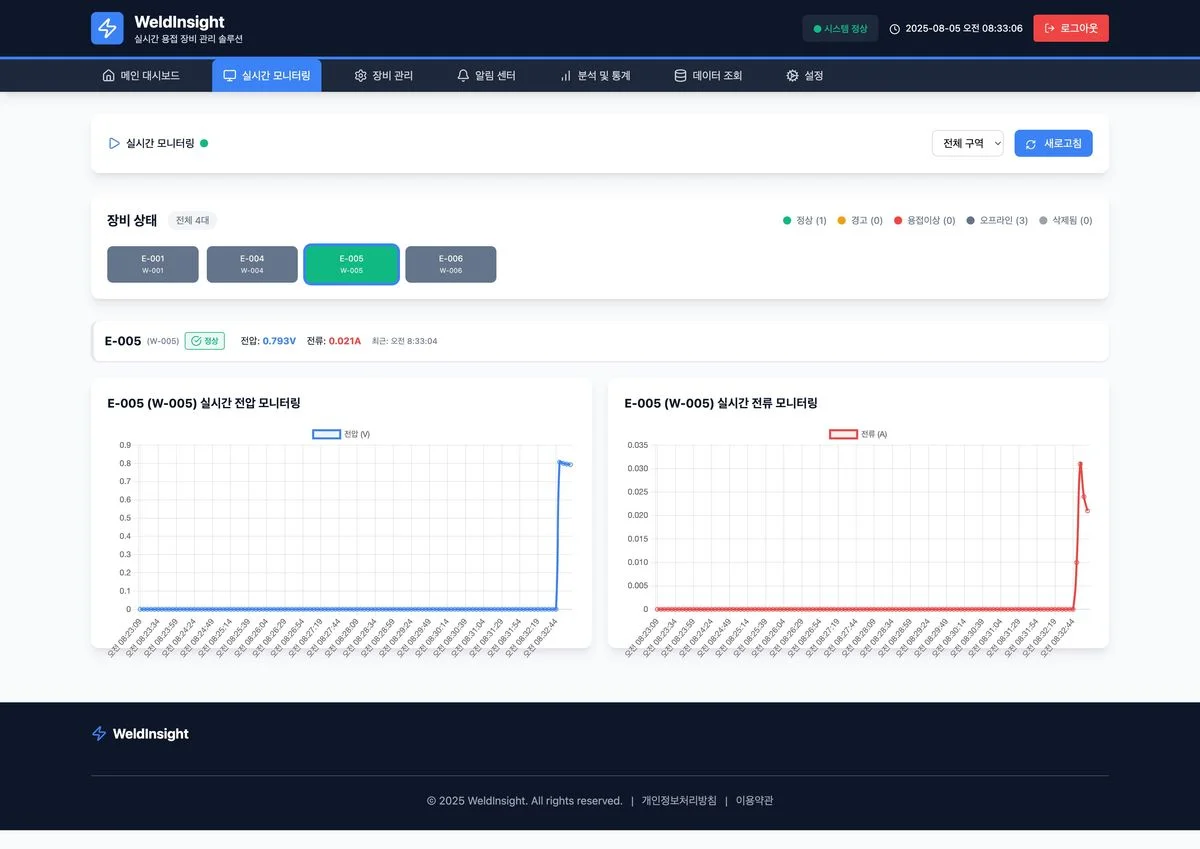Open the 데이터 조회 menu tab
The height and width of the screenshot is (849, 1200).
[x=708, y=76]
